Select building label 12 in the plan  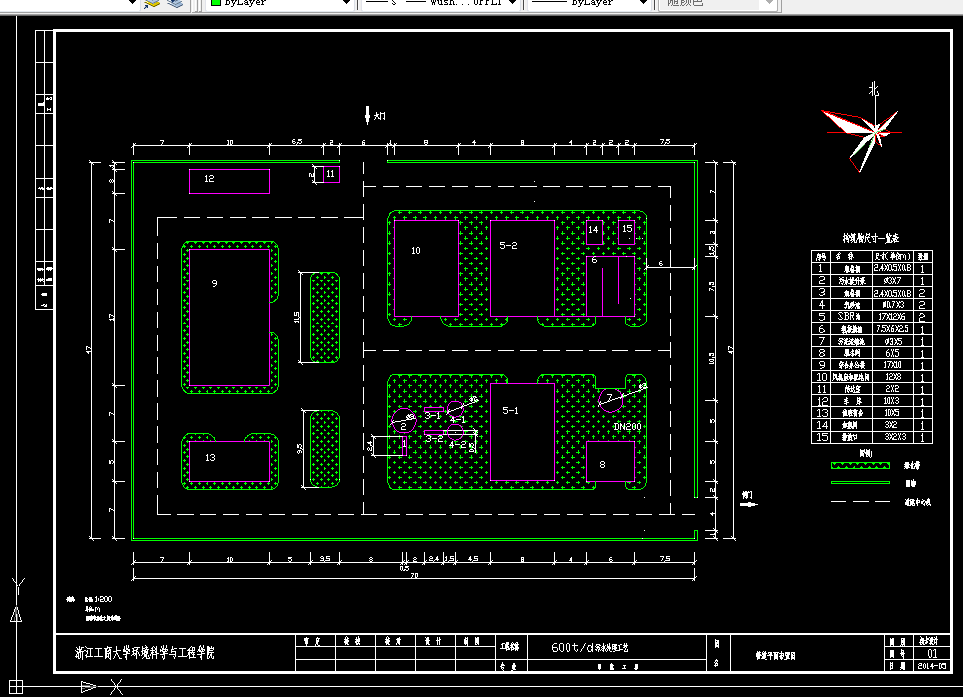click(x=209, y=179)
